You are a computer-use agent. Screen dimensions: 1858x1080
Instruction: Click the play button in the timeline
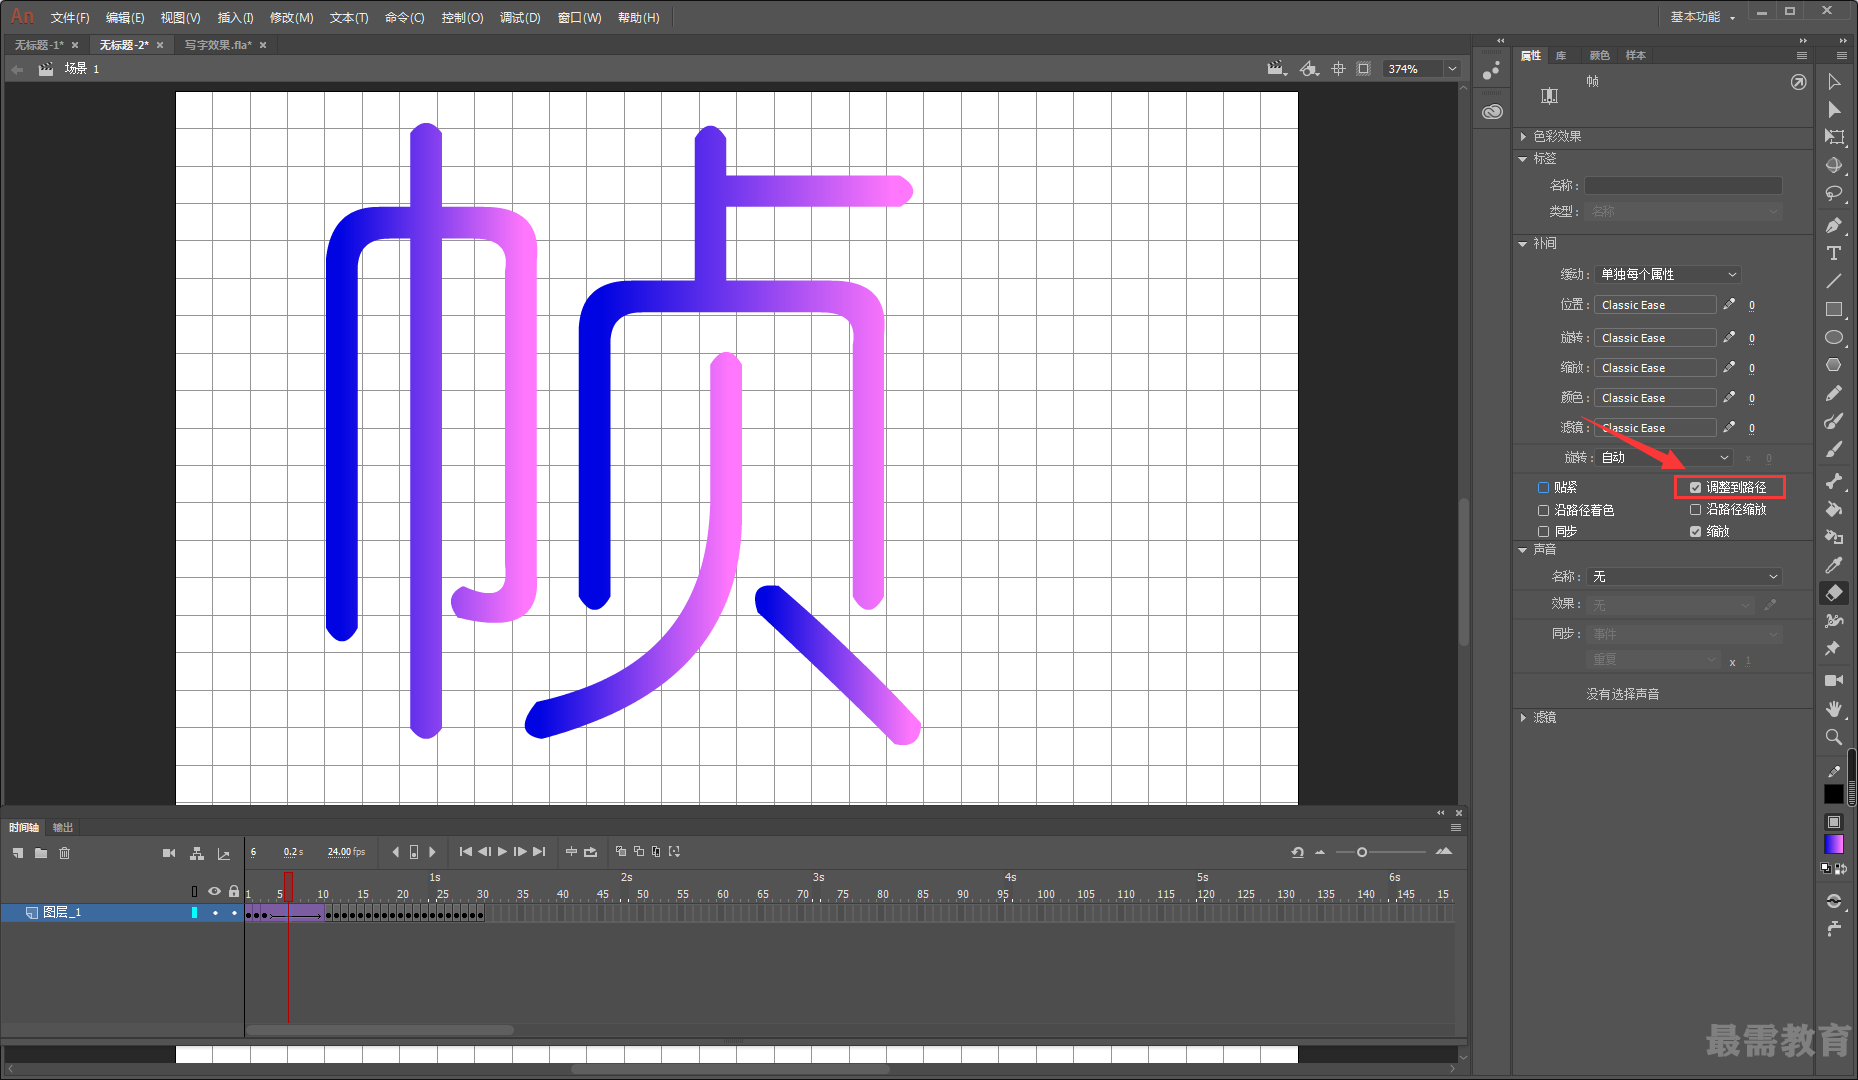coord(502,852)
